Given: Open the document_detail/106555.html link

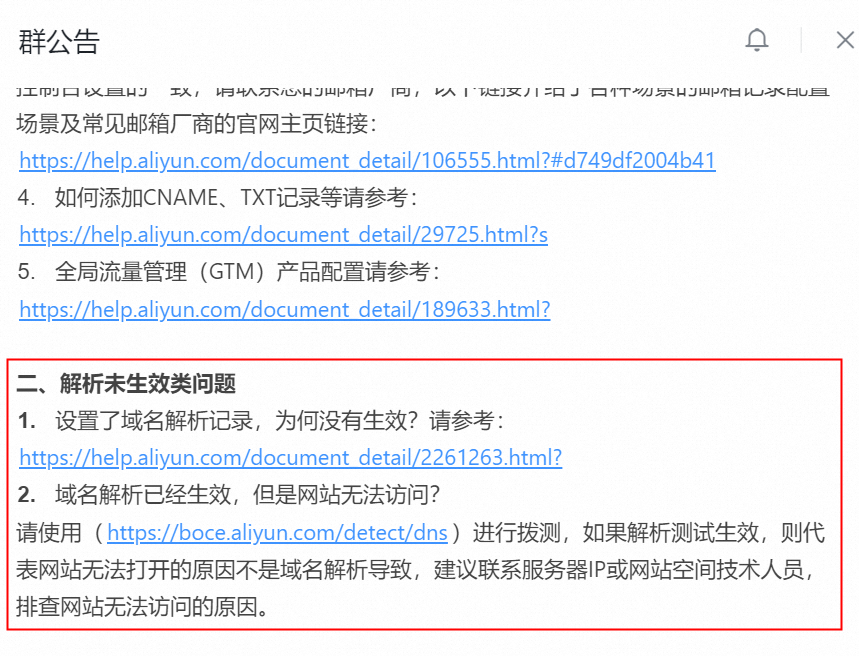Looking at the screenshot, I should (x=367, y=161).
